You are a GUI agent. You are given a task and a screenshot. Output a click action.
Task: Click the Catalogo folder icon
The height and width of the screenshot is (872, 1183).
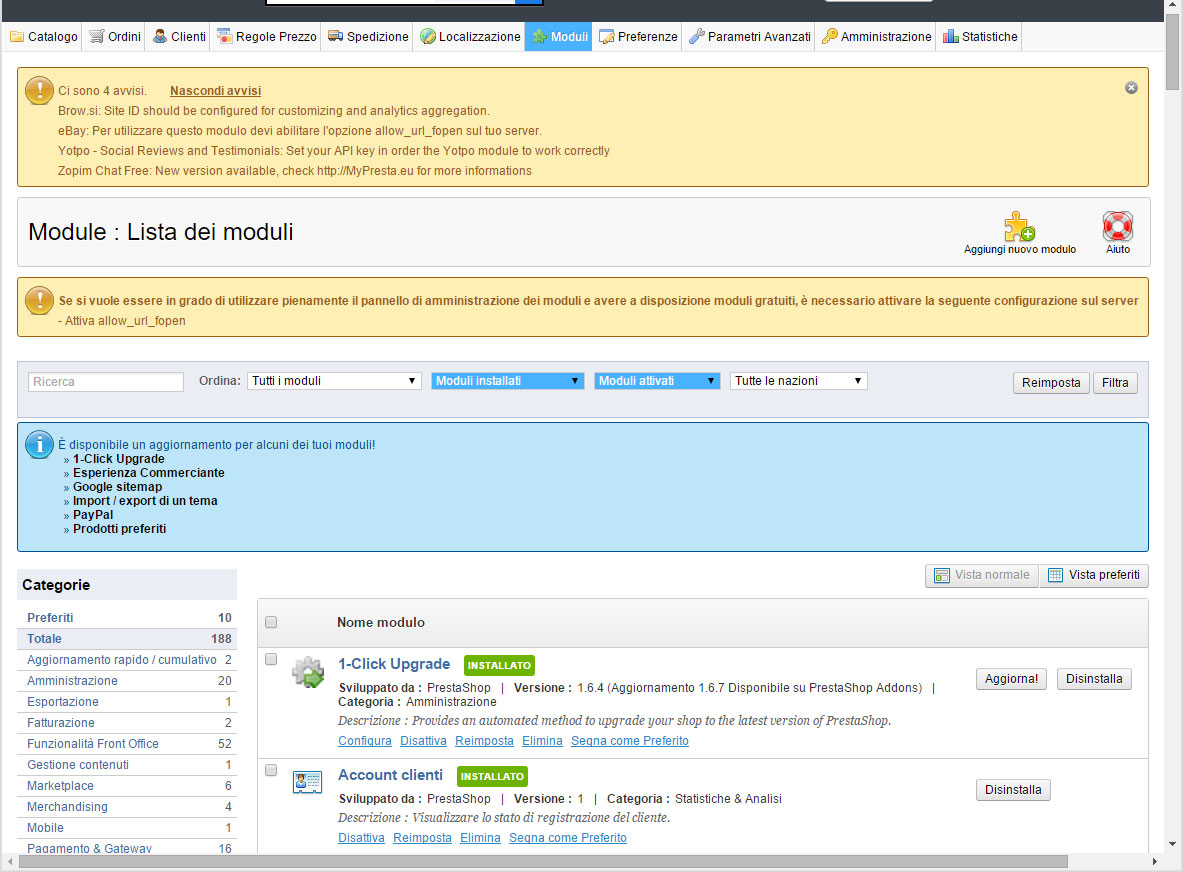(17, 37)
